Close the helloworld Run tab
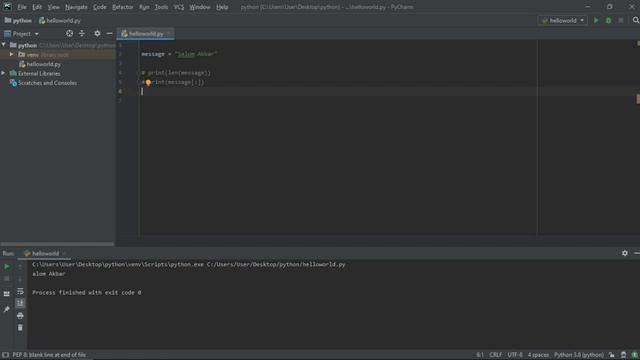This screenshot has height=360, width=640. click(64, 254)
